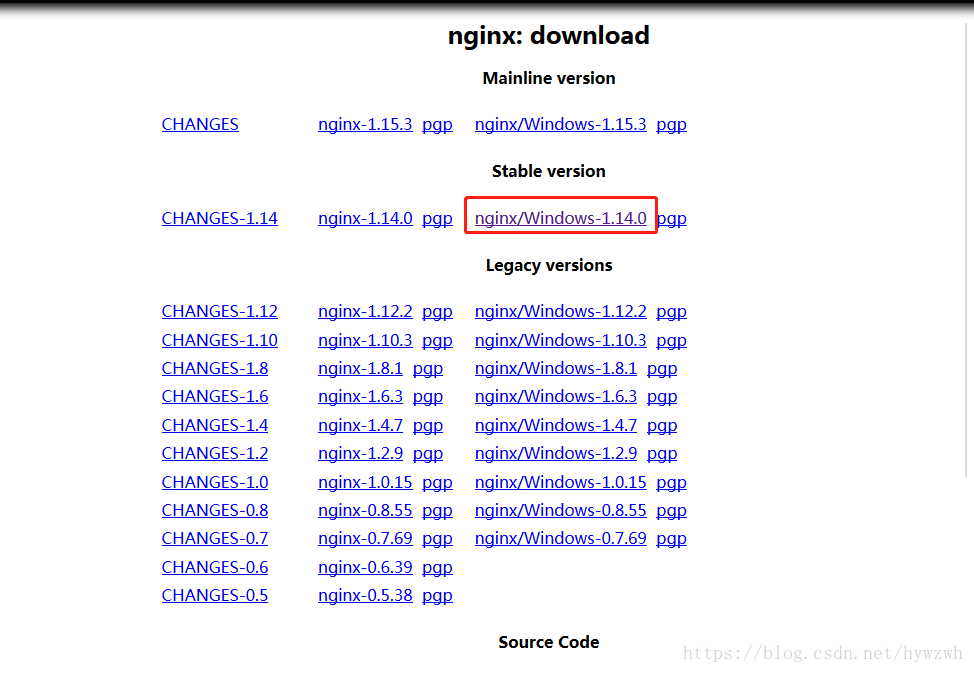Open pgp signature for nginx/Windows-1.14.0

tap(672, 219)
